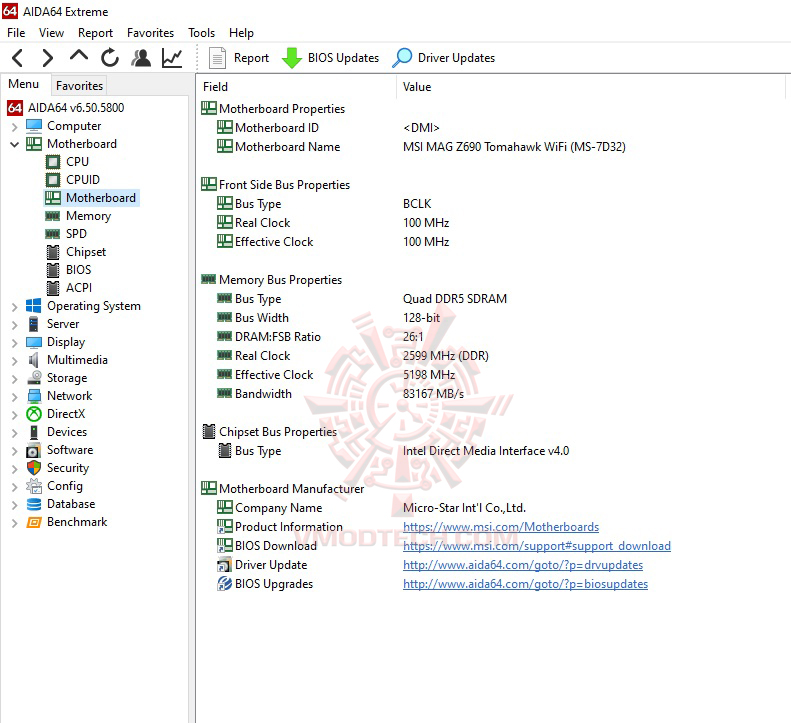The image size is (791, 723).
Task: Open Report from the toolbar
Action: [239, 58]
